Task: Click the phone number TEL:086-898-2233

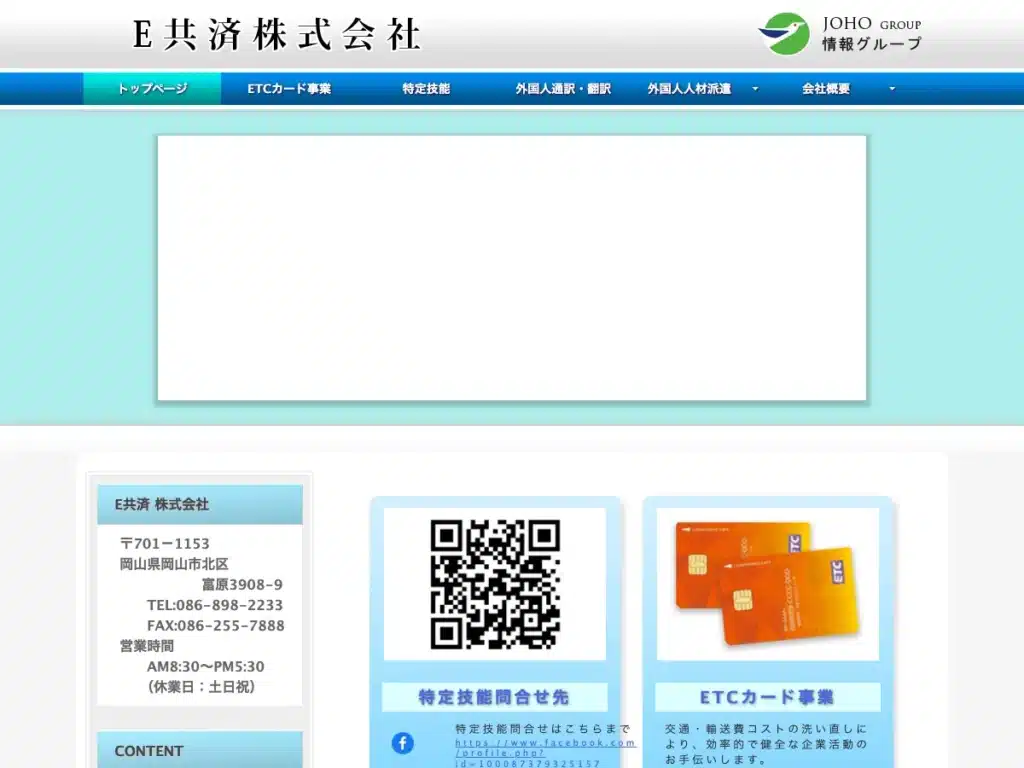Action: (215, 605)
